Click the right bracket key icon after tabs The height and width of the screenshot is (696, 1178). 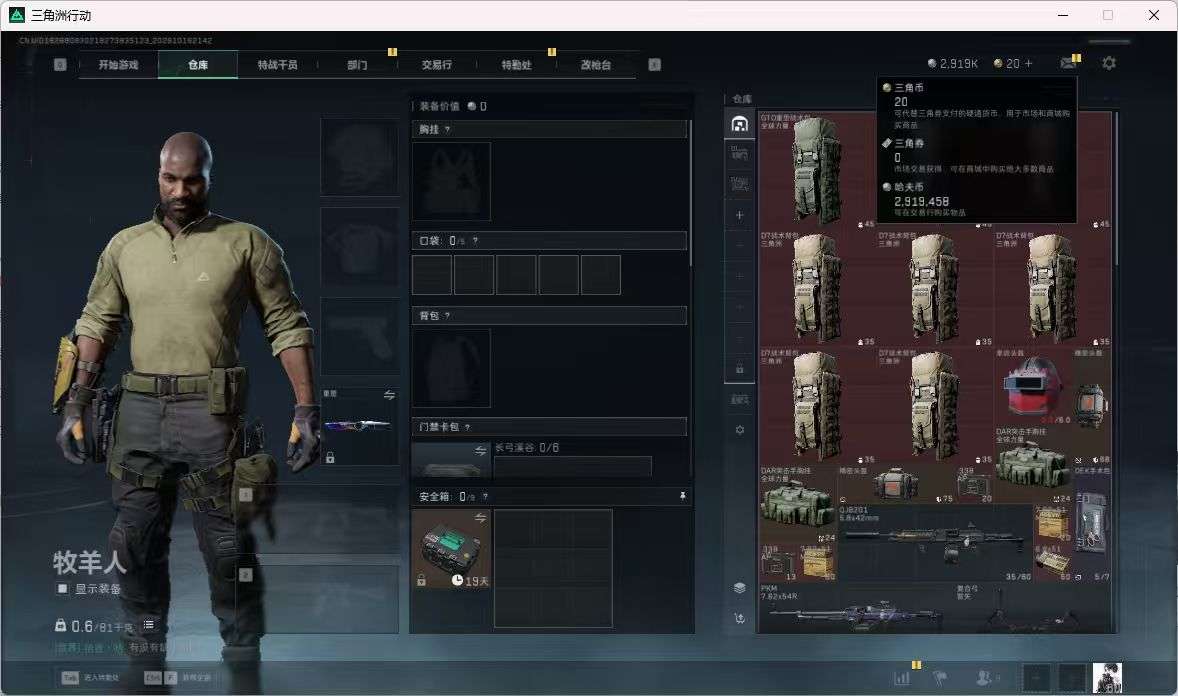[x=654, y=65]
